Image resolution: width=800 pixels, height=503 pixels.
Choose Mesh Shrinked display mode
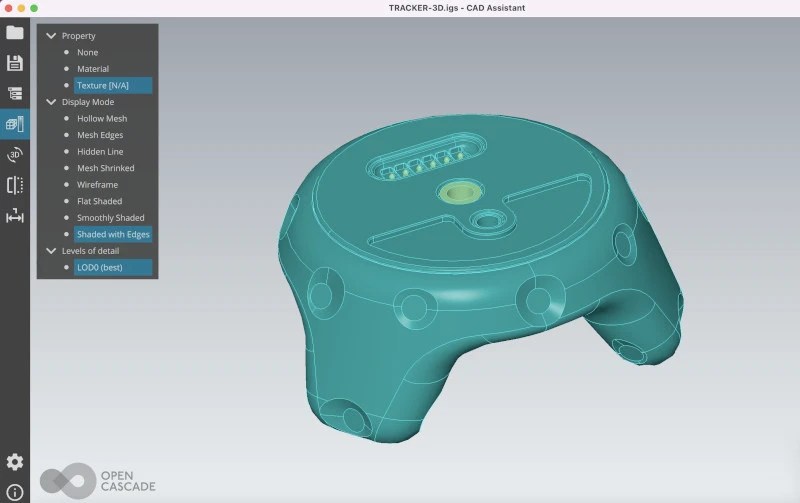click(106, 168)
